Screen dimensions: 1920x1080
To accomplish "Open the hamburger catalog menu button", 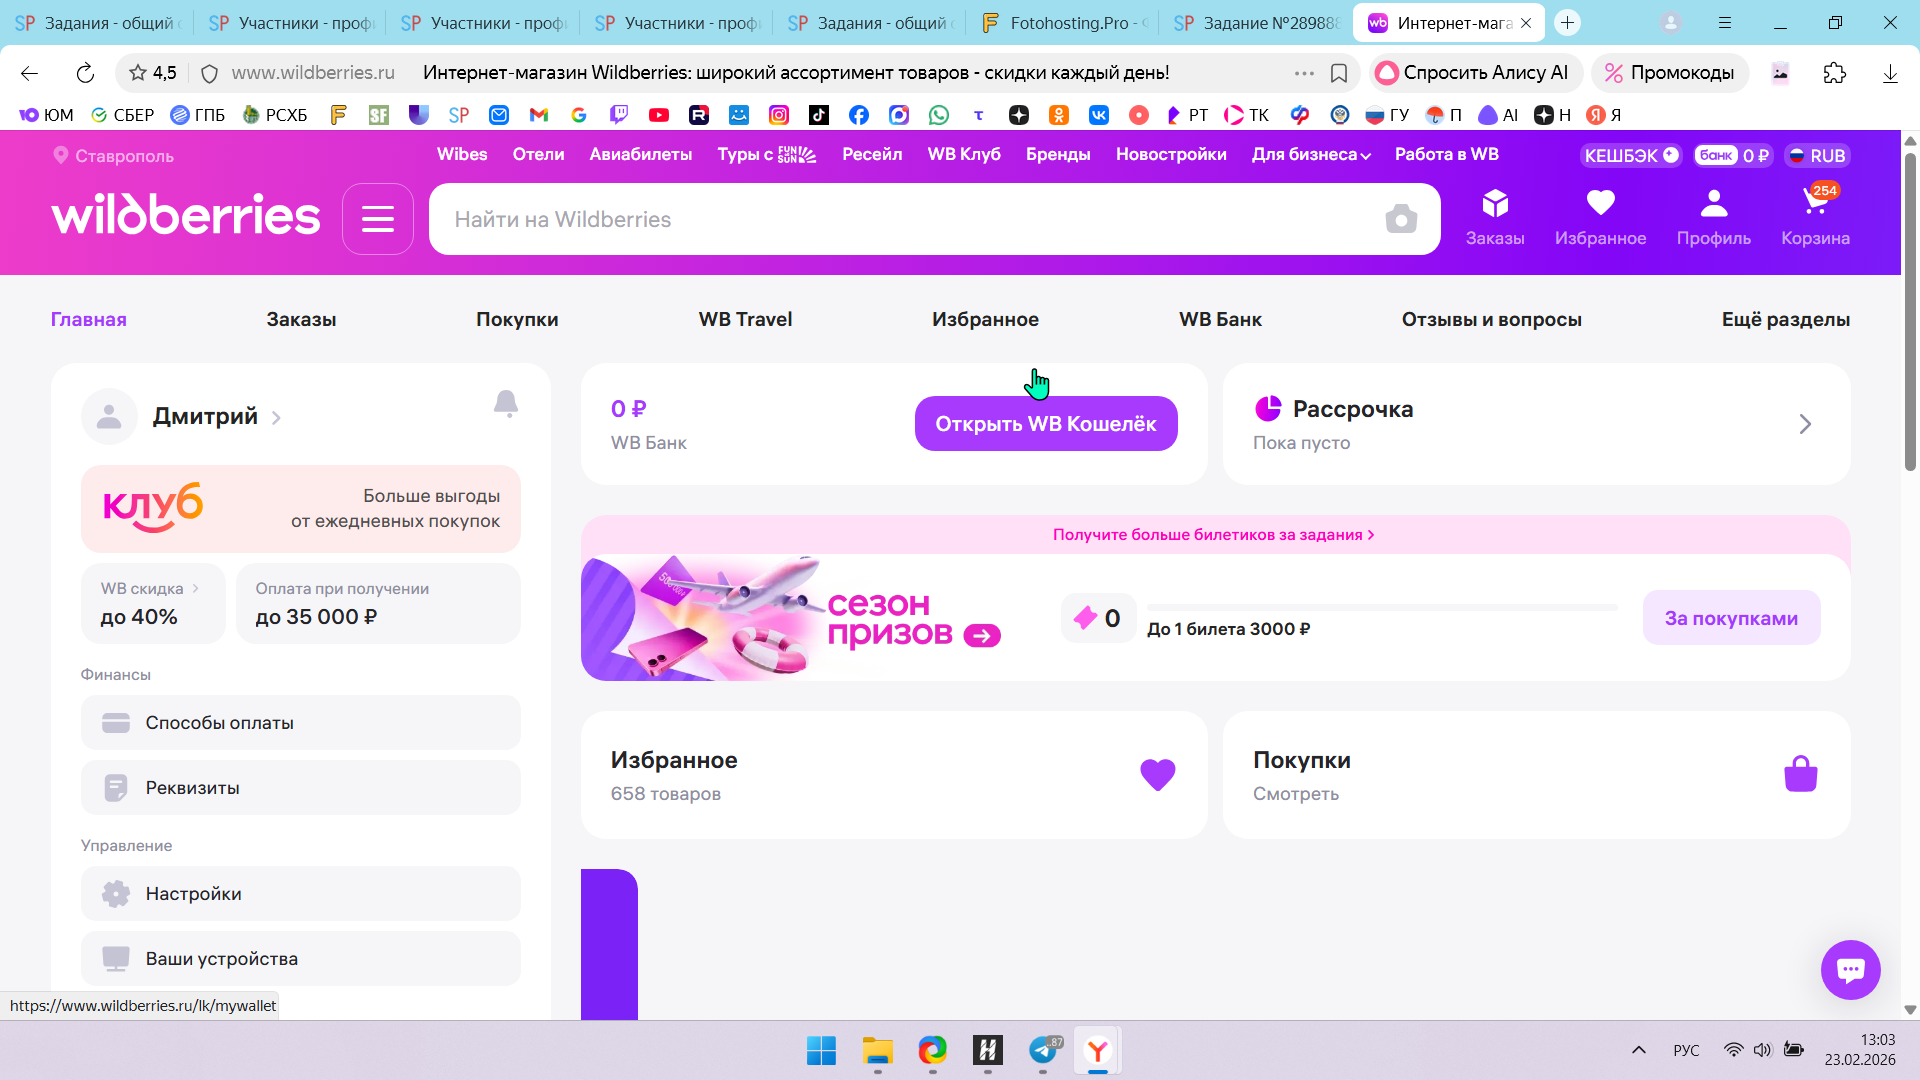I will click(x=378, y=219).
